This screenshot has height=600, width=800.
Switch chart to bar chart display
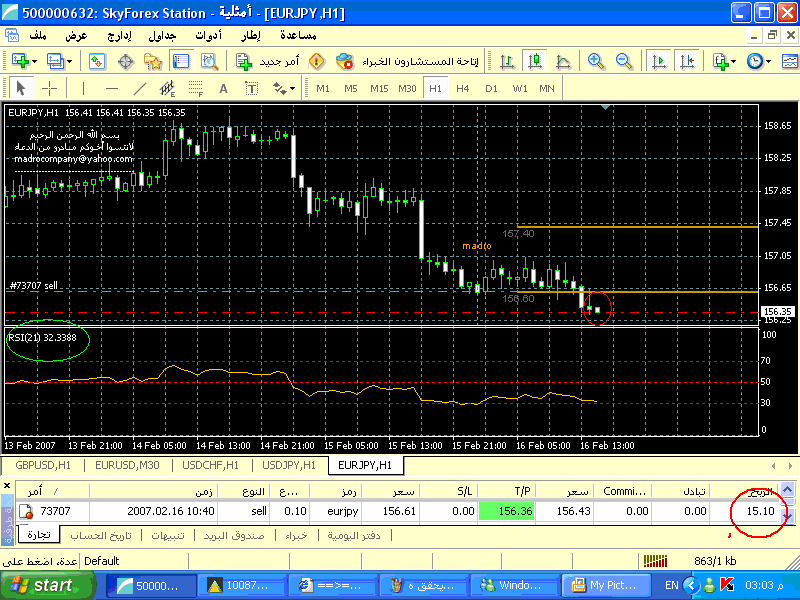pos(507,61)
